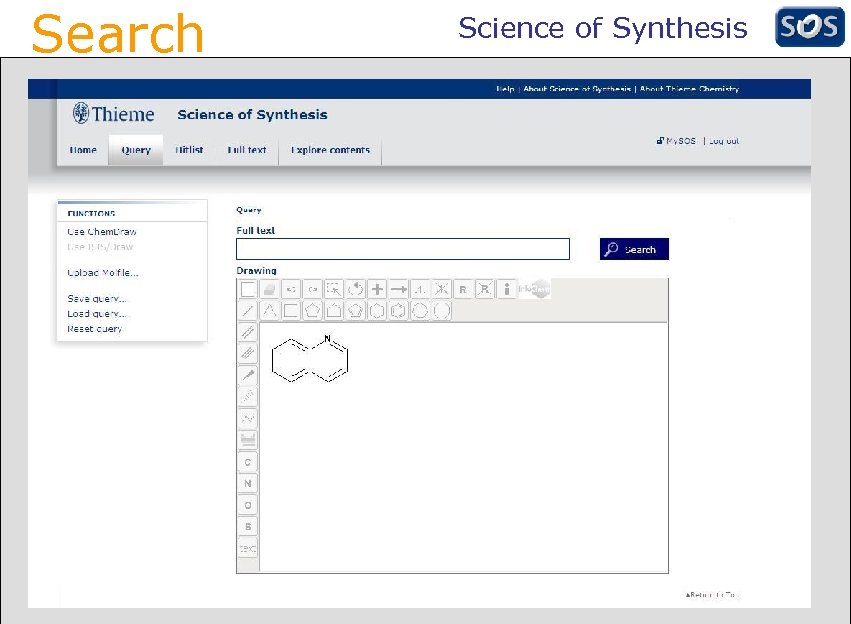Open the info icon in drawing toolbar

pyautogui.click(x=506, y=289)
